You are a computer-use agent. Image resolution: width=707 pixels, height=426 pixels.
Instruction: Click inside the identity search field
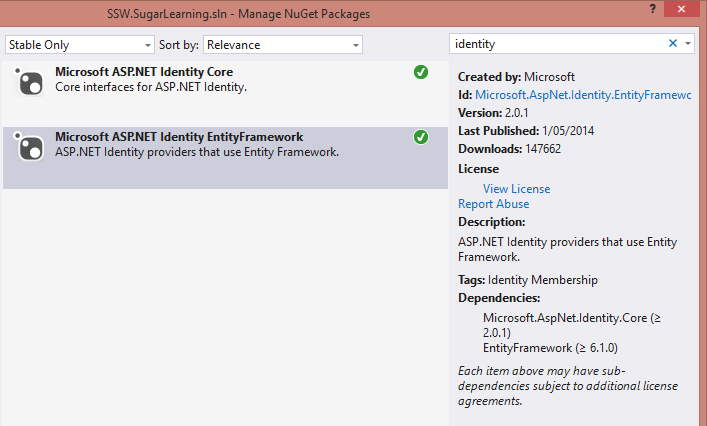point(555,44)
